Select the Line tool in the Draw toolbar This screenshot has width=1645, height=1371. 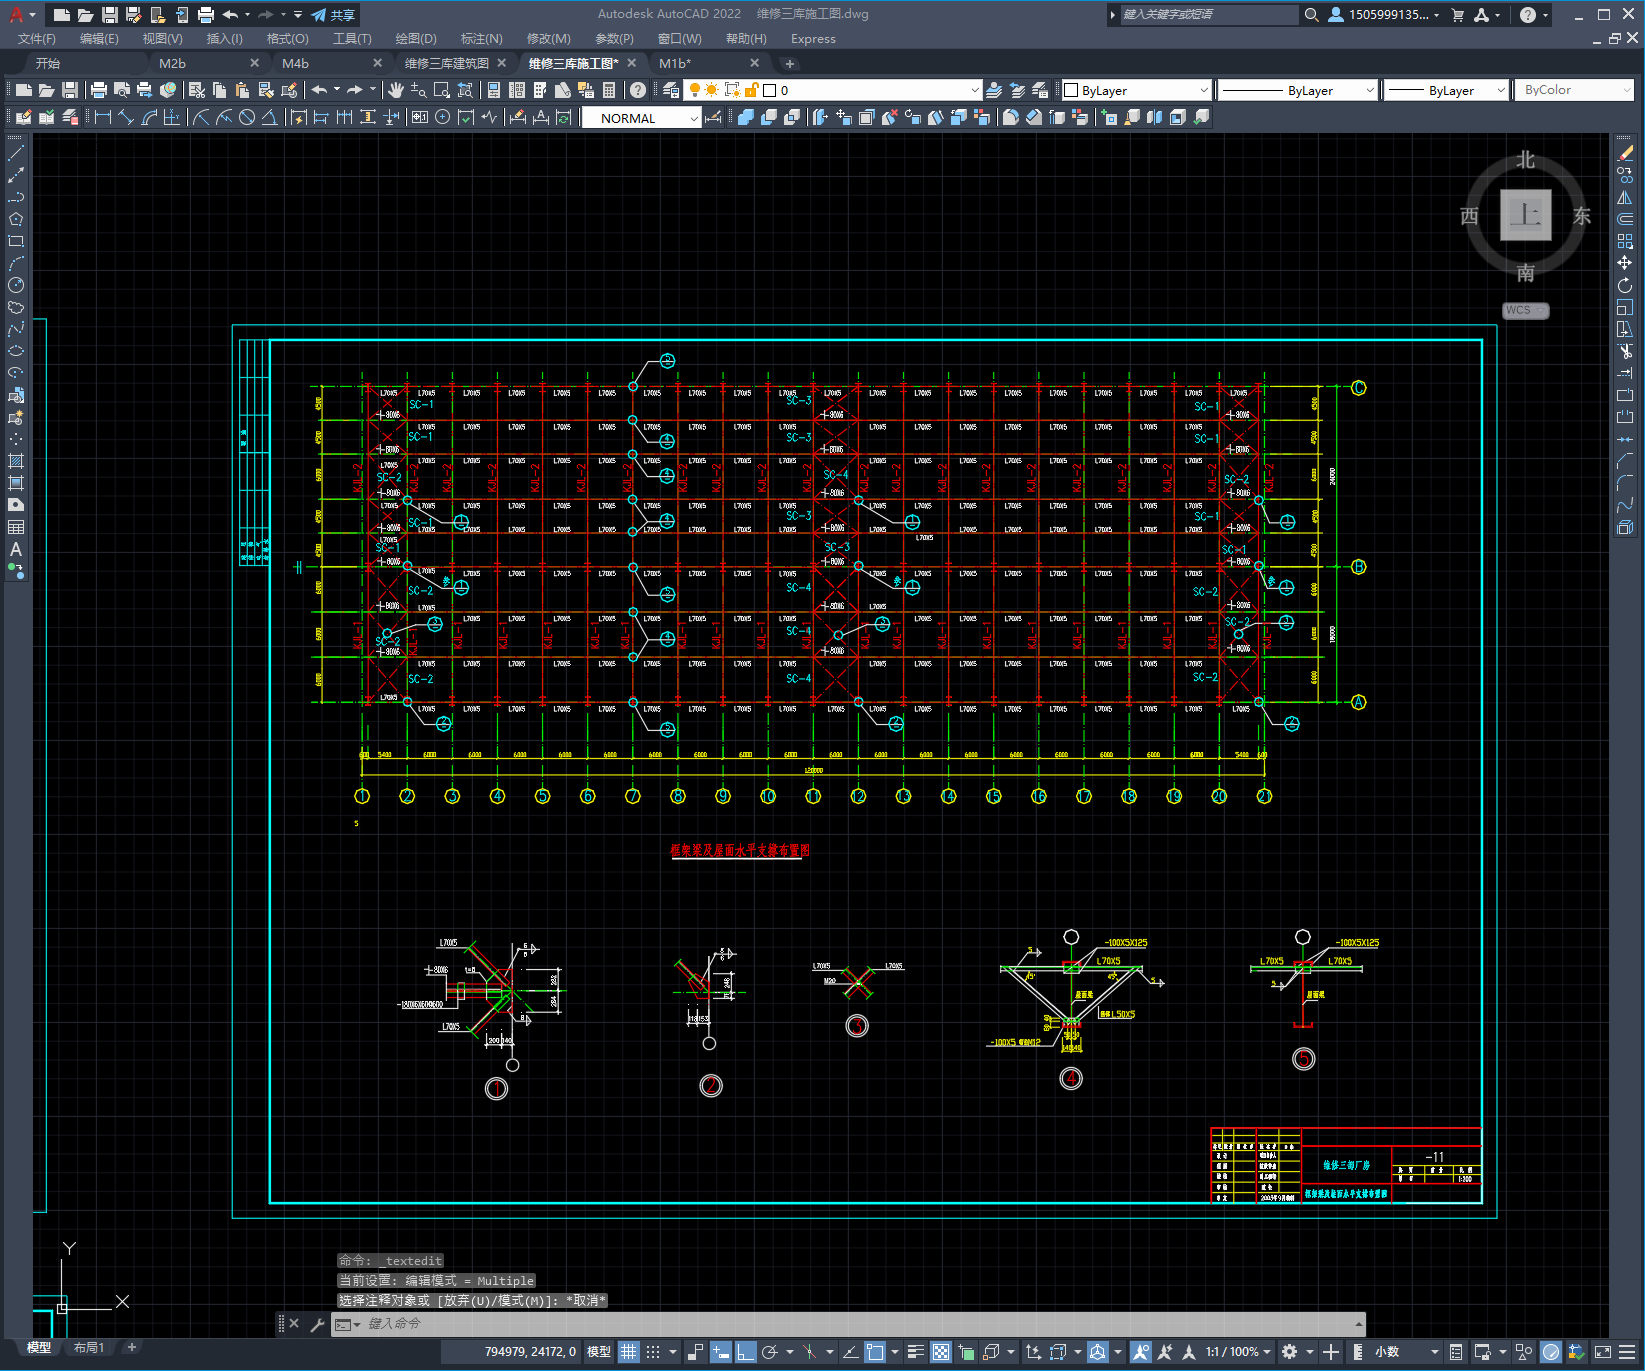pyautogui.click(x=16, y=154)
